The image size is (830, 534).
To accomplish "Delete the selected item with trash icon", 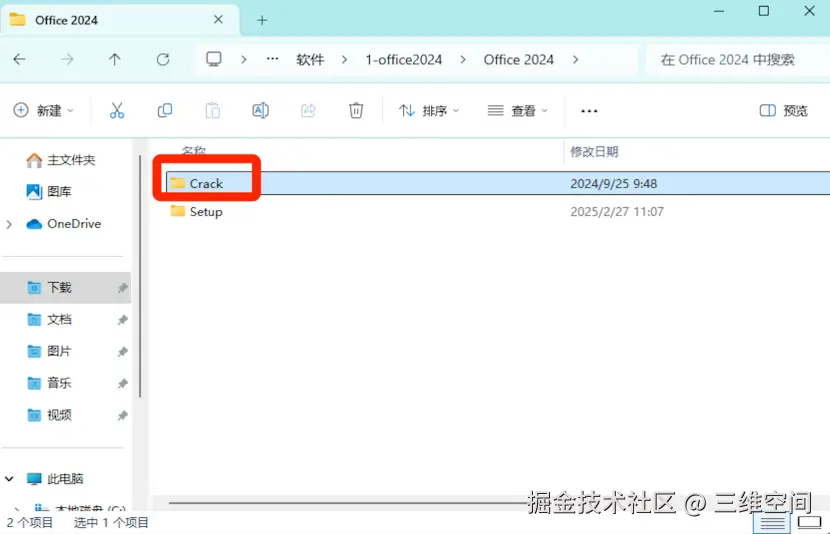I will tap(356, 111).
